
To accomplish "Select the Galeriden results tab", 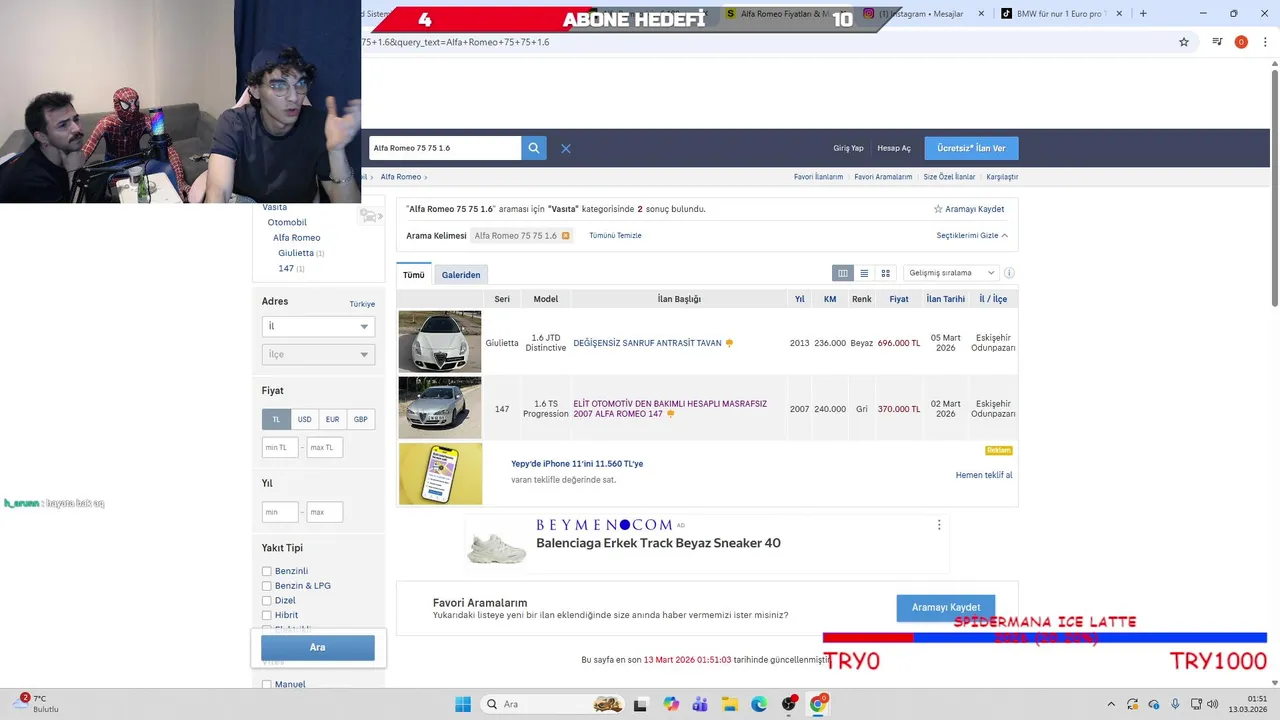I will click(461, 275).
